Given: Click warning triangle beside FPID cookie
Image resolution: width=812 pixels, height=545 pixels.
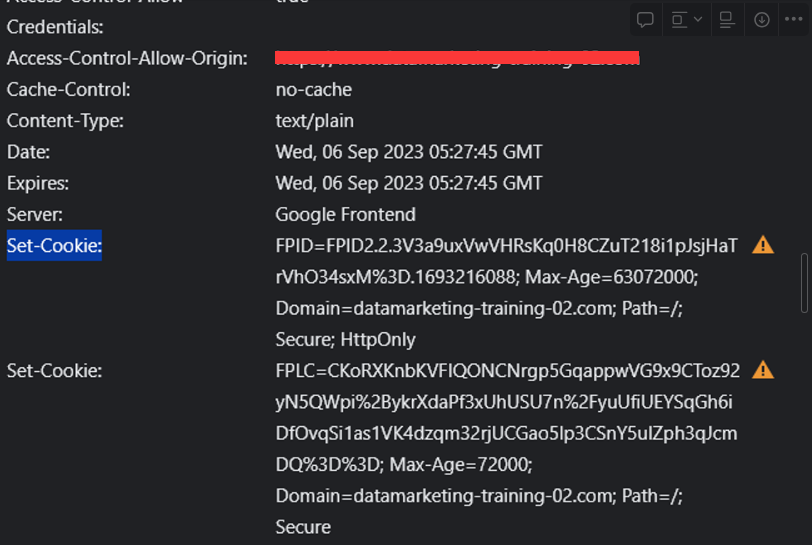Looking at the screenshot, I should click(763, 245).
